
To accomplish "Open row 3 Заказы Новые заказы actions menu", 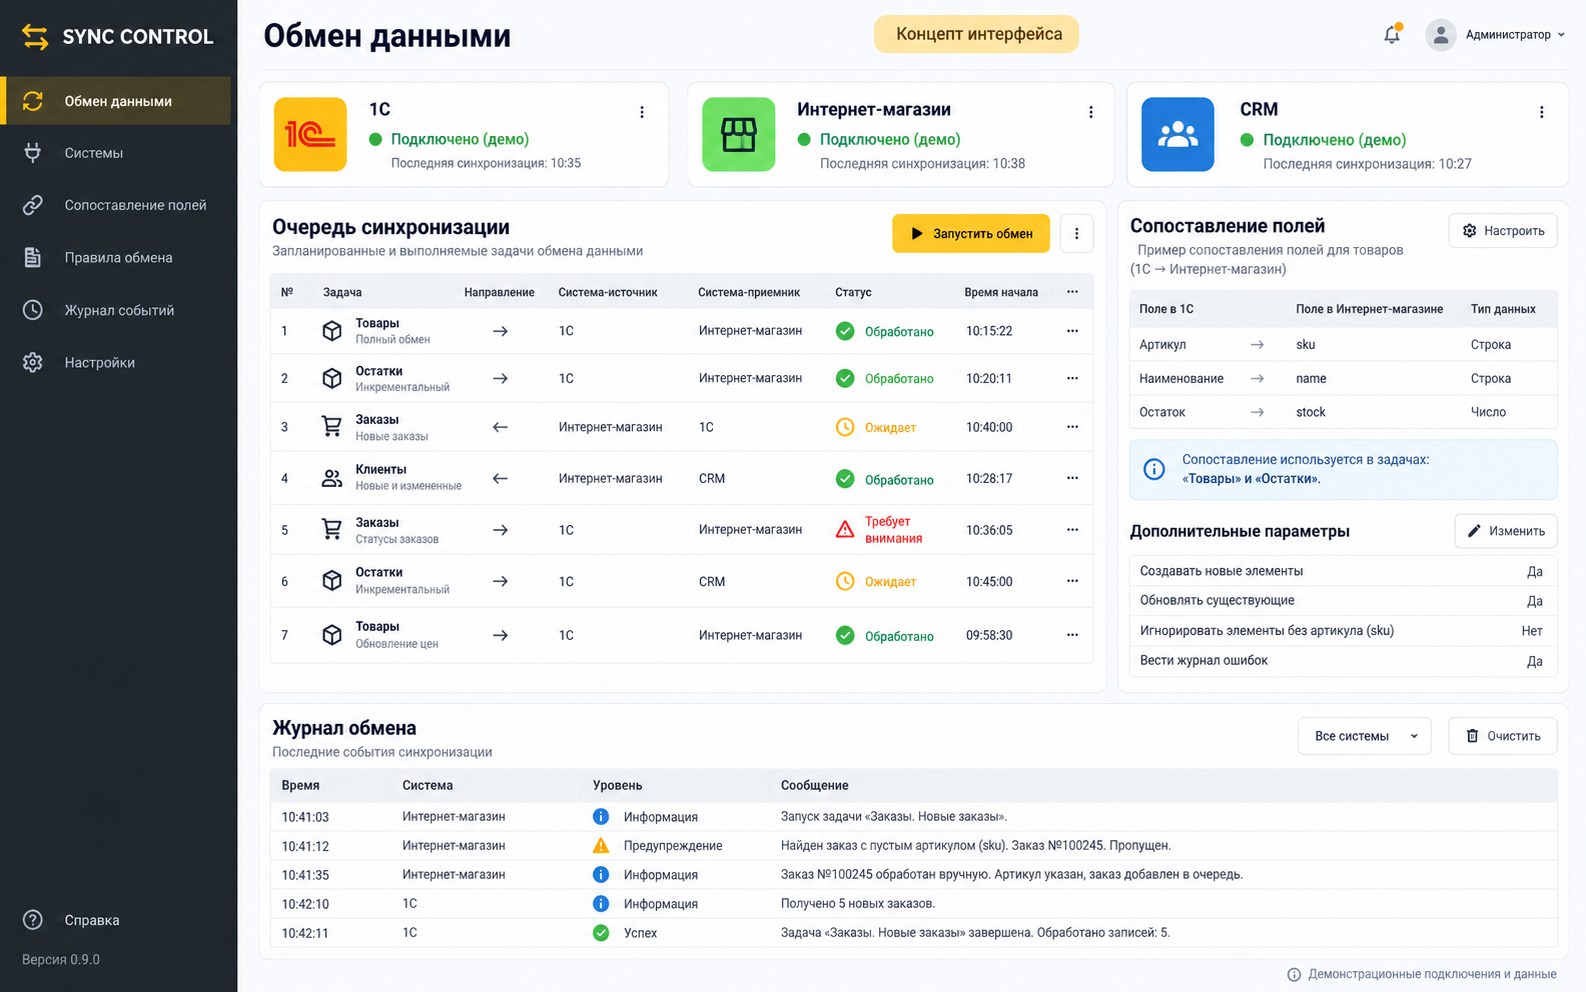I will pos(1072,427).
